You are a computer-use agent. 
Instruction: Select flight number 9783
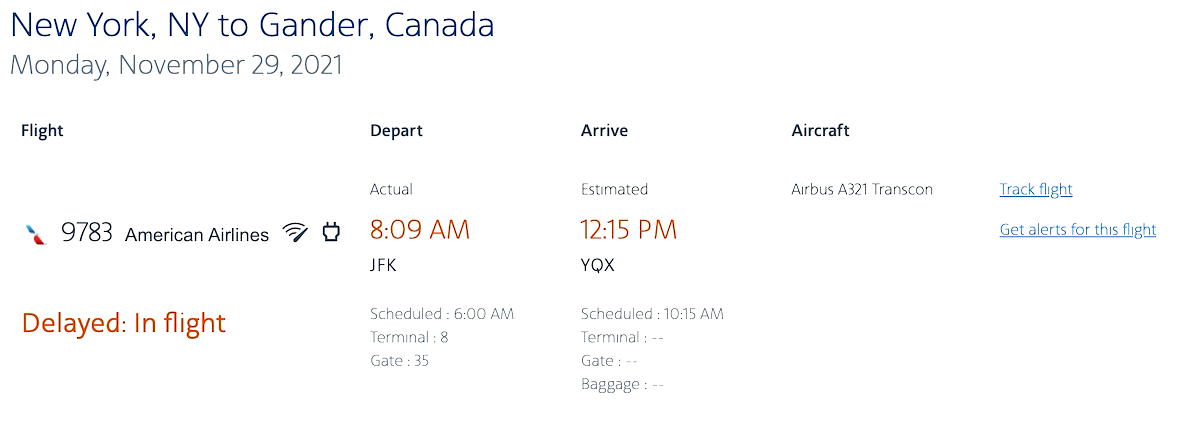pyautogui.click(x=87, y=233)
